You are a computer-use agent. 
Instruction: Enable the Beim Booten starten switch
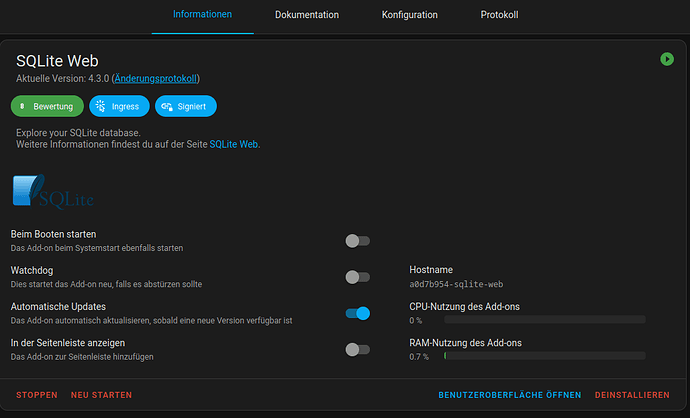[357, 241]
